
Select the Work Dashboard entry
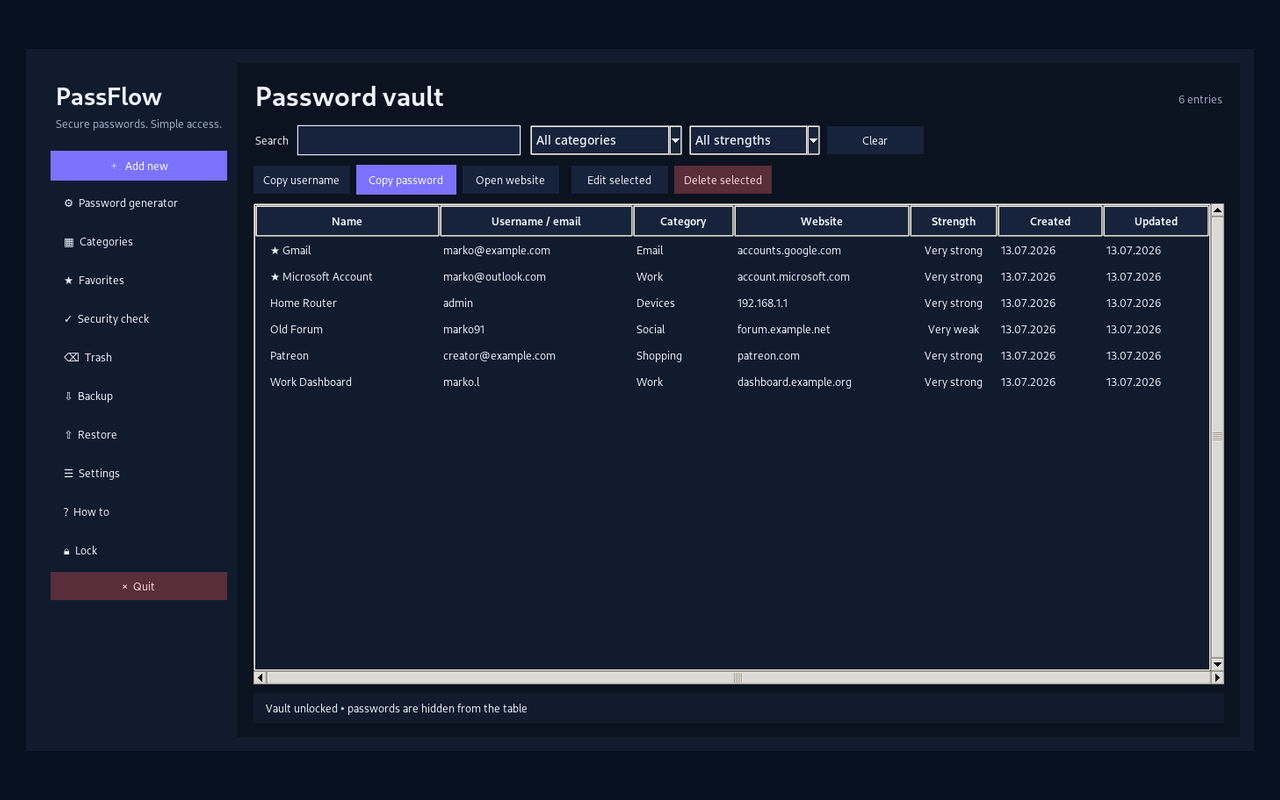pos(732,382)
